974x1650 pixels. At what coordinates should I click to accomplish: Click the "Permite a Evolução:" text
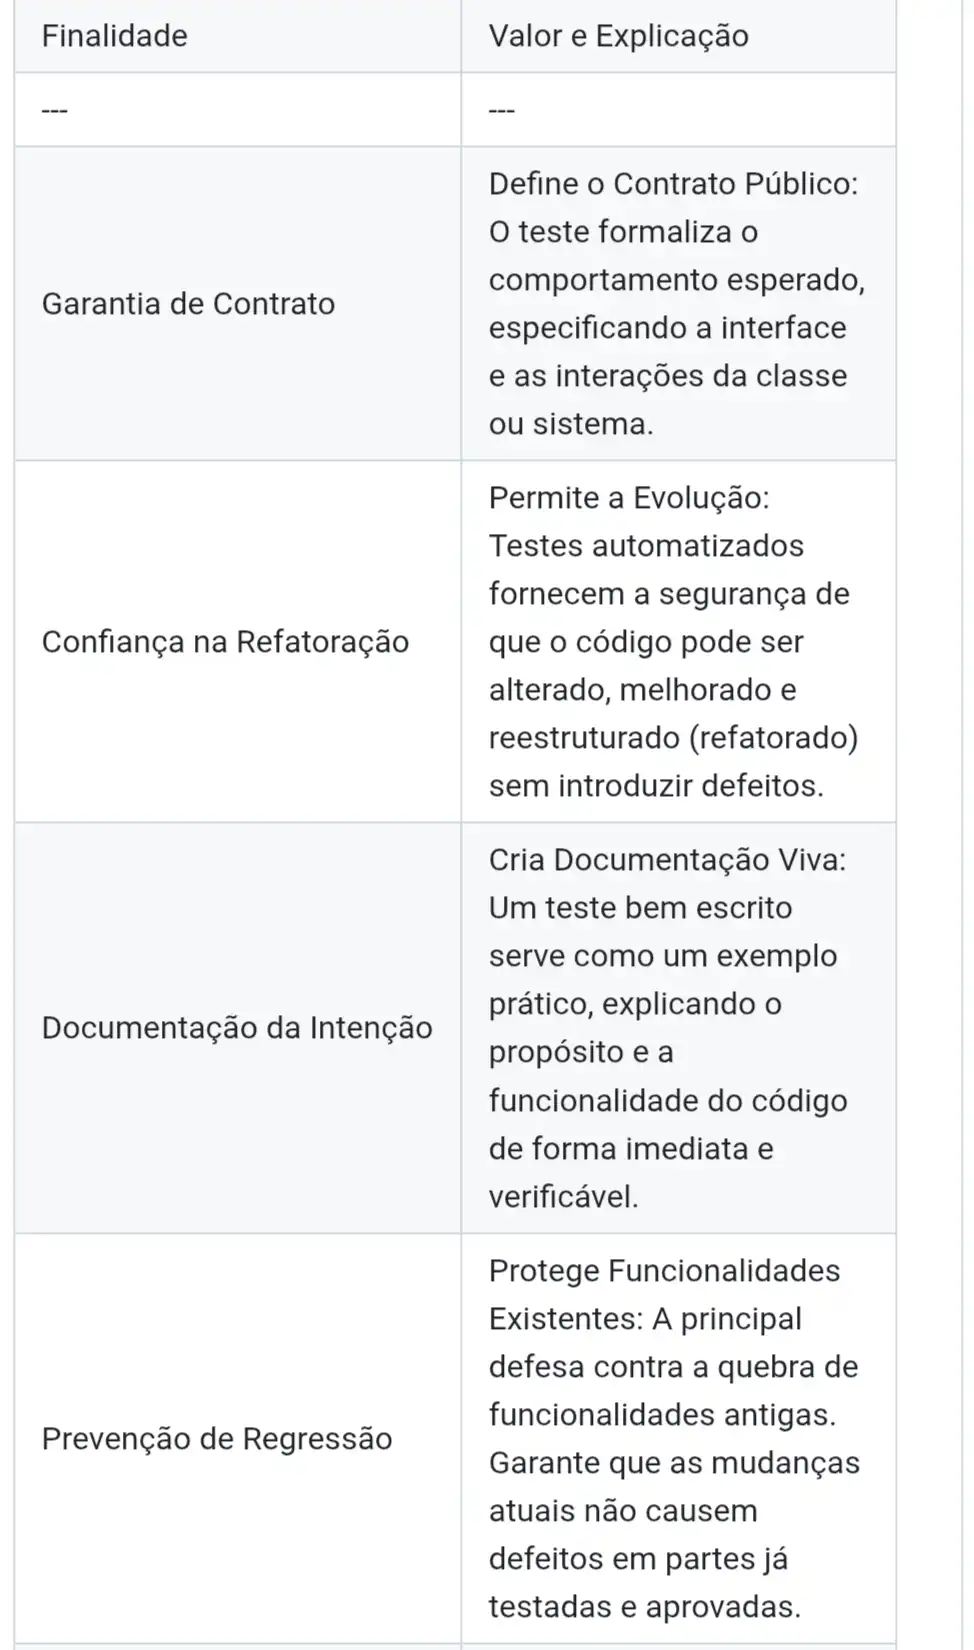pos(629,498)
